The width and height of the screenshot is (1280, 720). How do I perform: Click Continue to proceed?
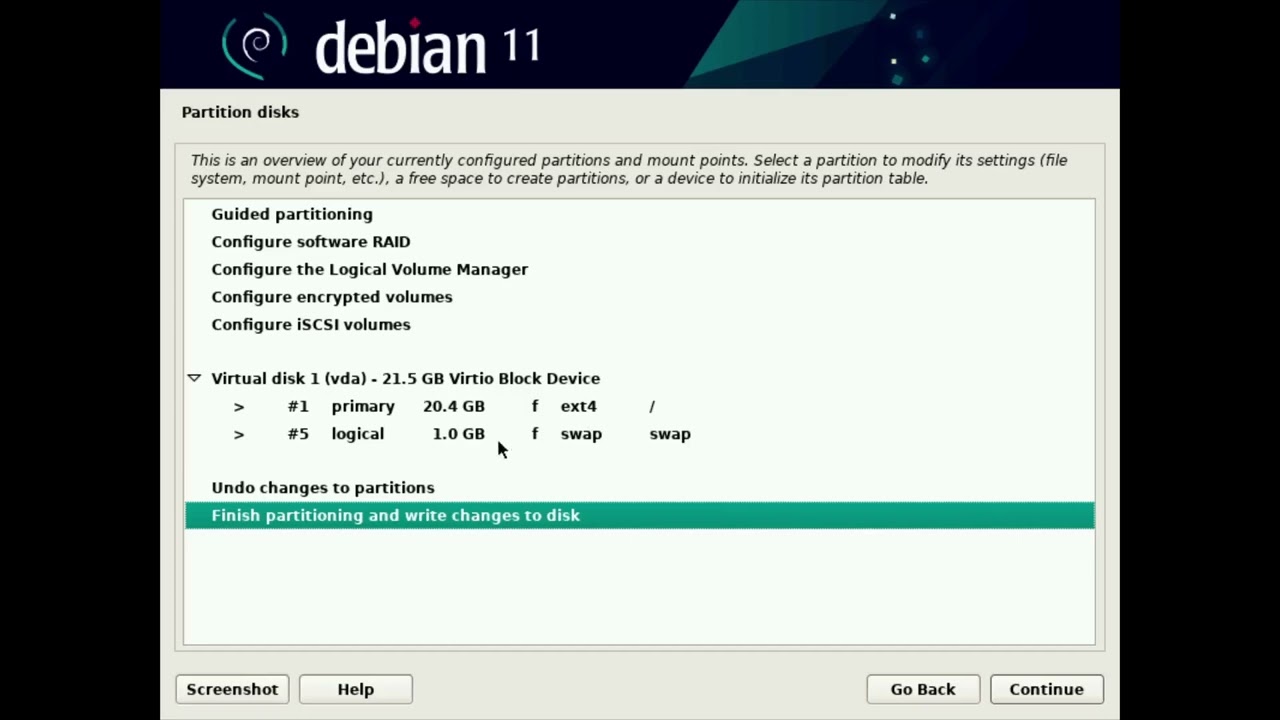(1046, 689)
